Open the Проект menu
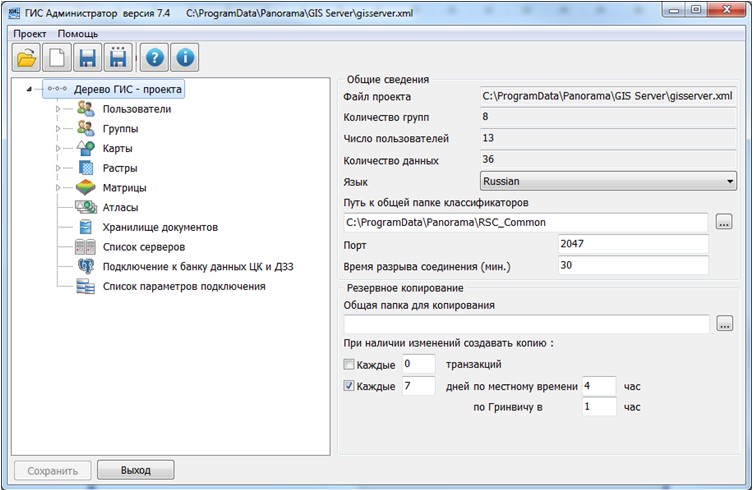753x490 pixels. [30, 34]
